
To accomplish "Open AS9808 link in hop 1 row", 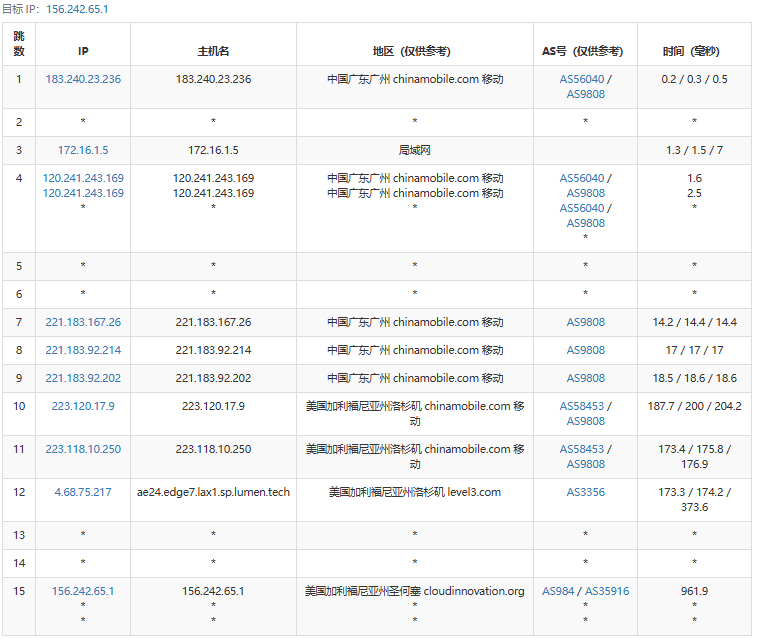I will [x=586, y=94].
